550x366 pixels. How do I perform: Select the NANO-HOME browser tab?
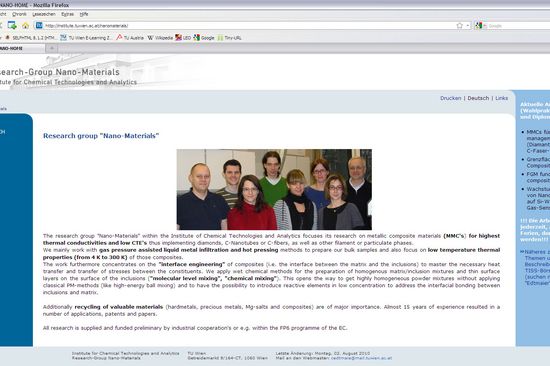[x=21, y=48]
